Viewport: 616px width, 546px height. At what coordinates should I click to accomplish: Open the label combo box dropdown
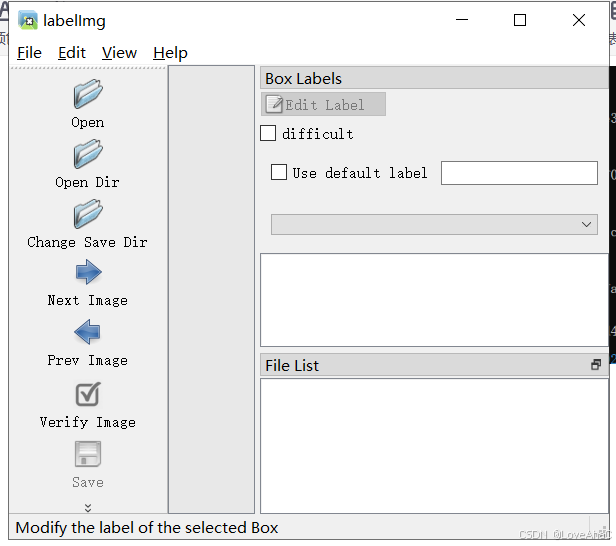point(434,224)
